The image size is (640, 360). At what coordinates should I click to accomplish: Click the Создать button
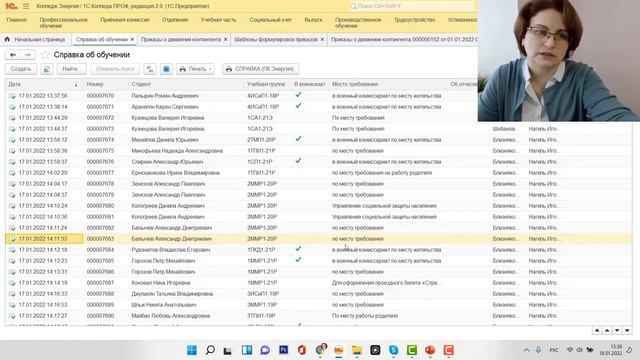pos(21,69)
